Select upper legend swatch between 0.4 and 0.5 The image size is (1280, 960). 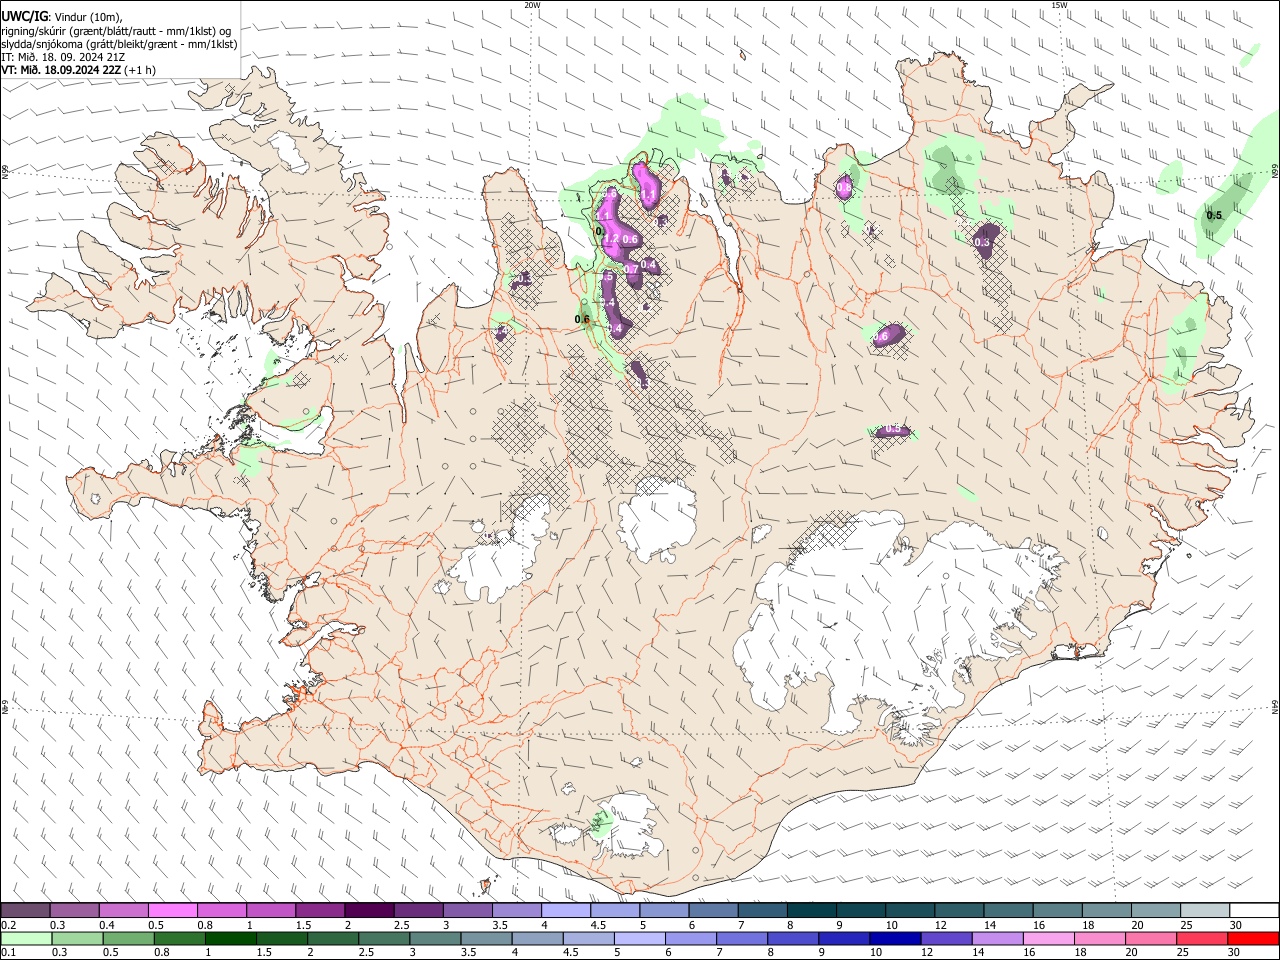coord(123,910)
